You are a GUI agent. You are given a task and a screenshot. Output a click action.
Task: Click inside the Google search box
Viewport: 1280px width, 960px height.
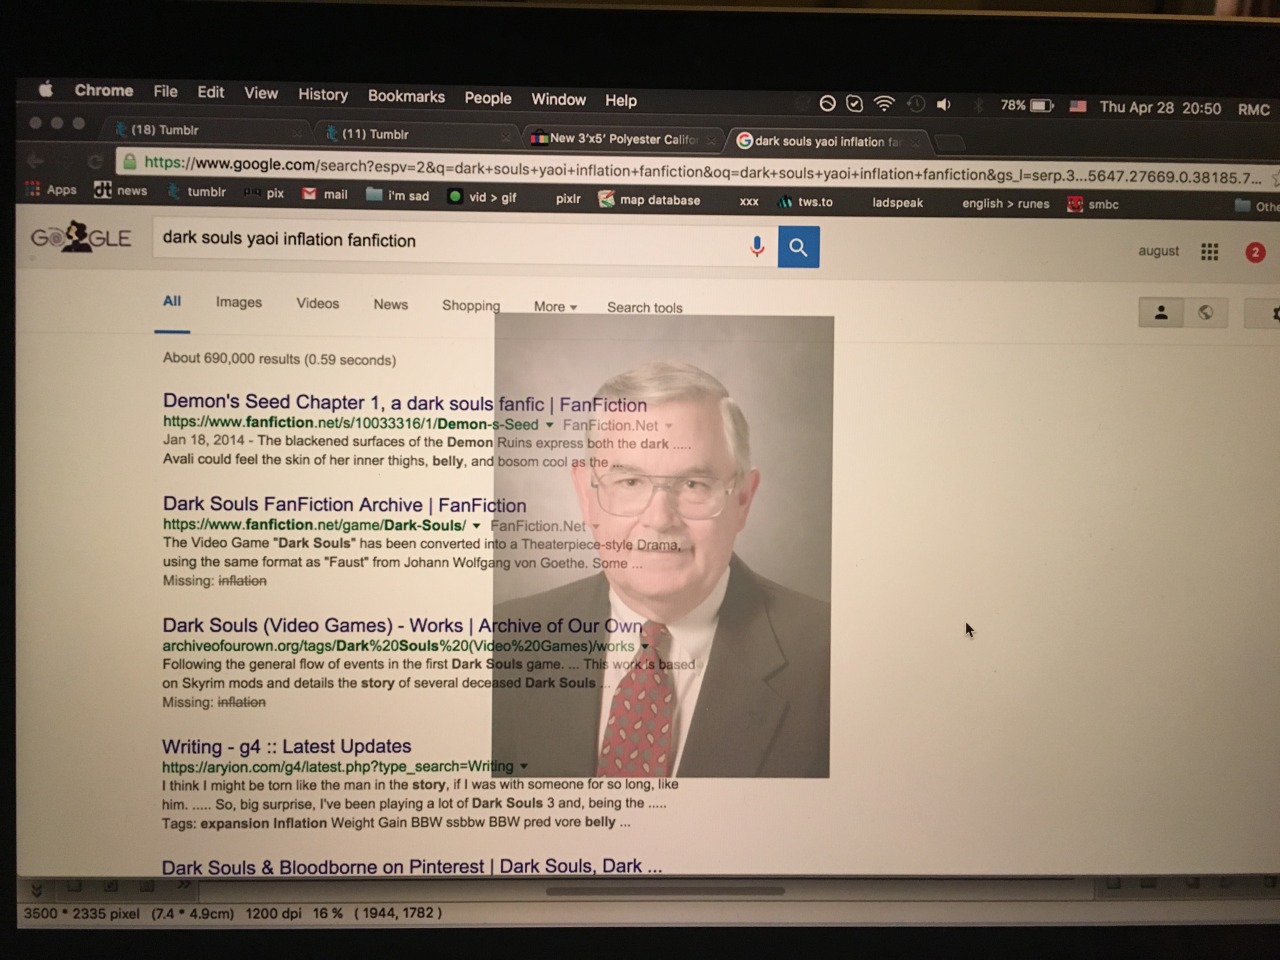tap(450, 241)
